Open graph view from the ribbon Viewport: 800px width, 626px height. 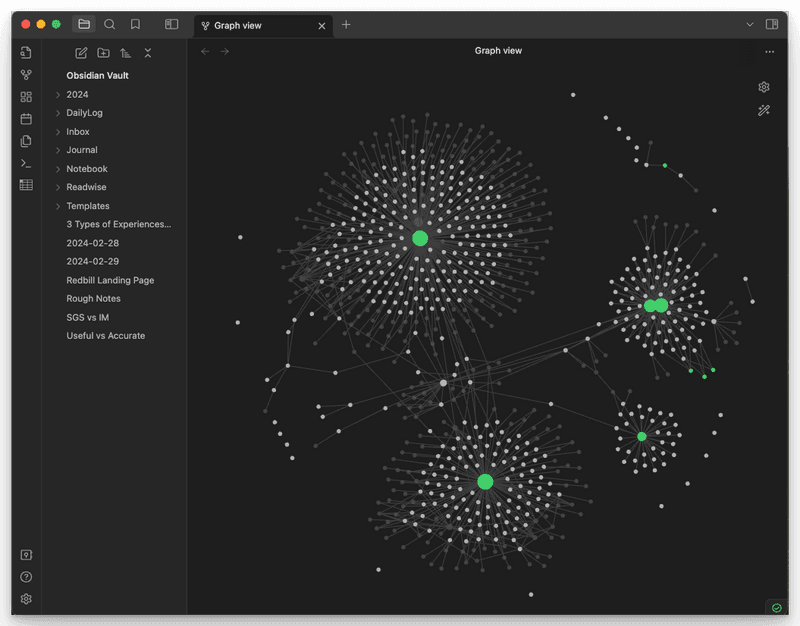[26, 75]
